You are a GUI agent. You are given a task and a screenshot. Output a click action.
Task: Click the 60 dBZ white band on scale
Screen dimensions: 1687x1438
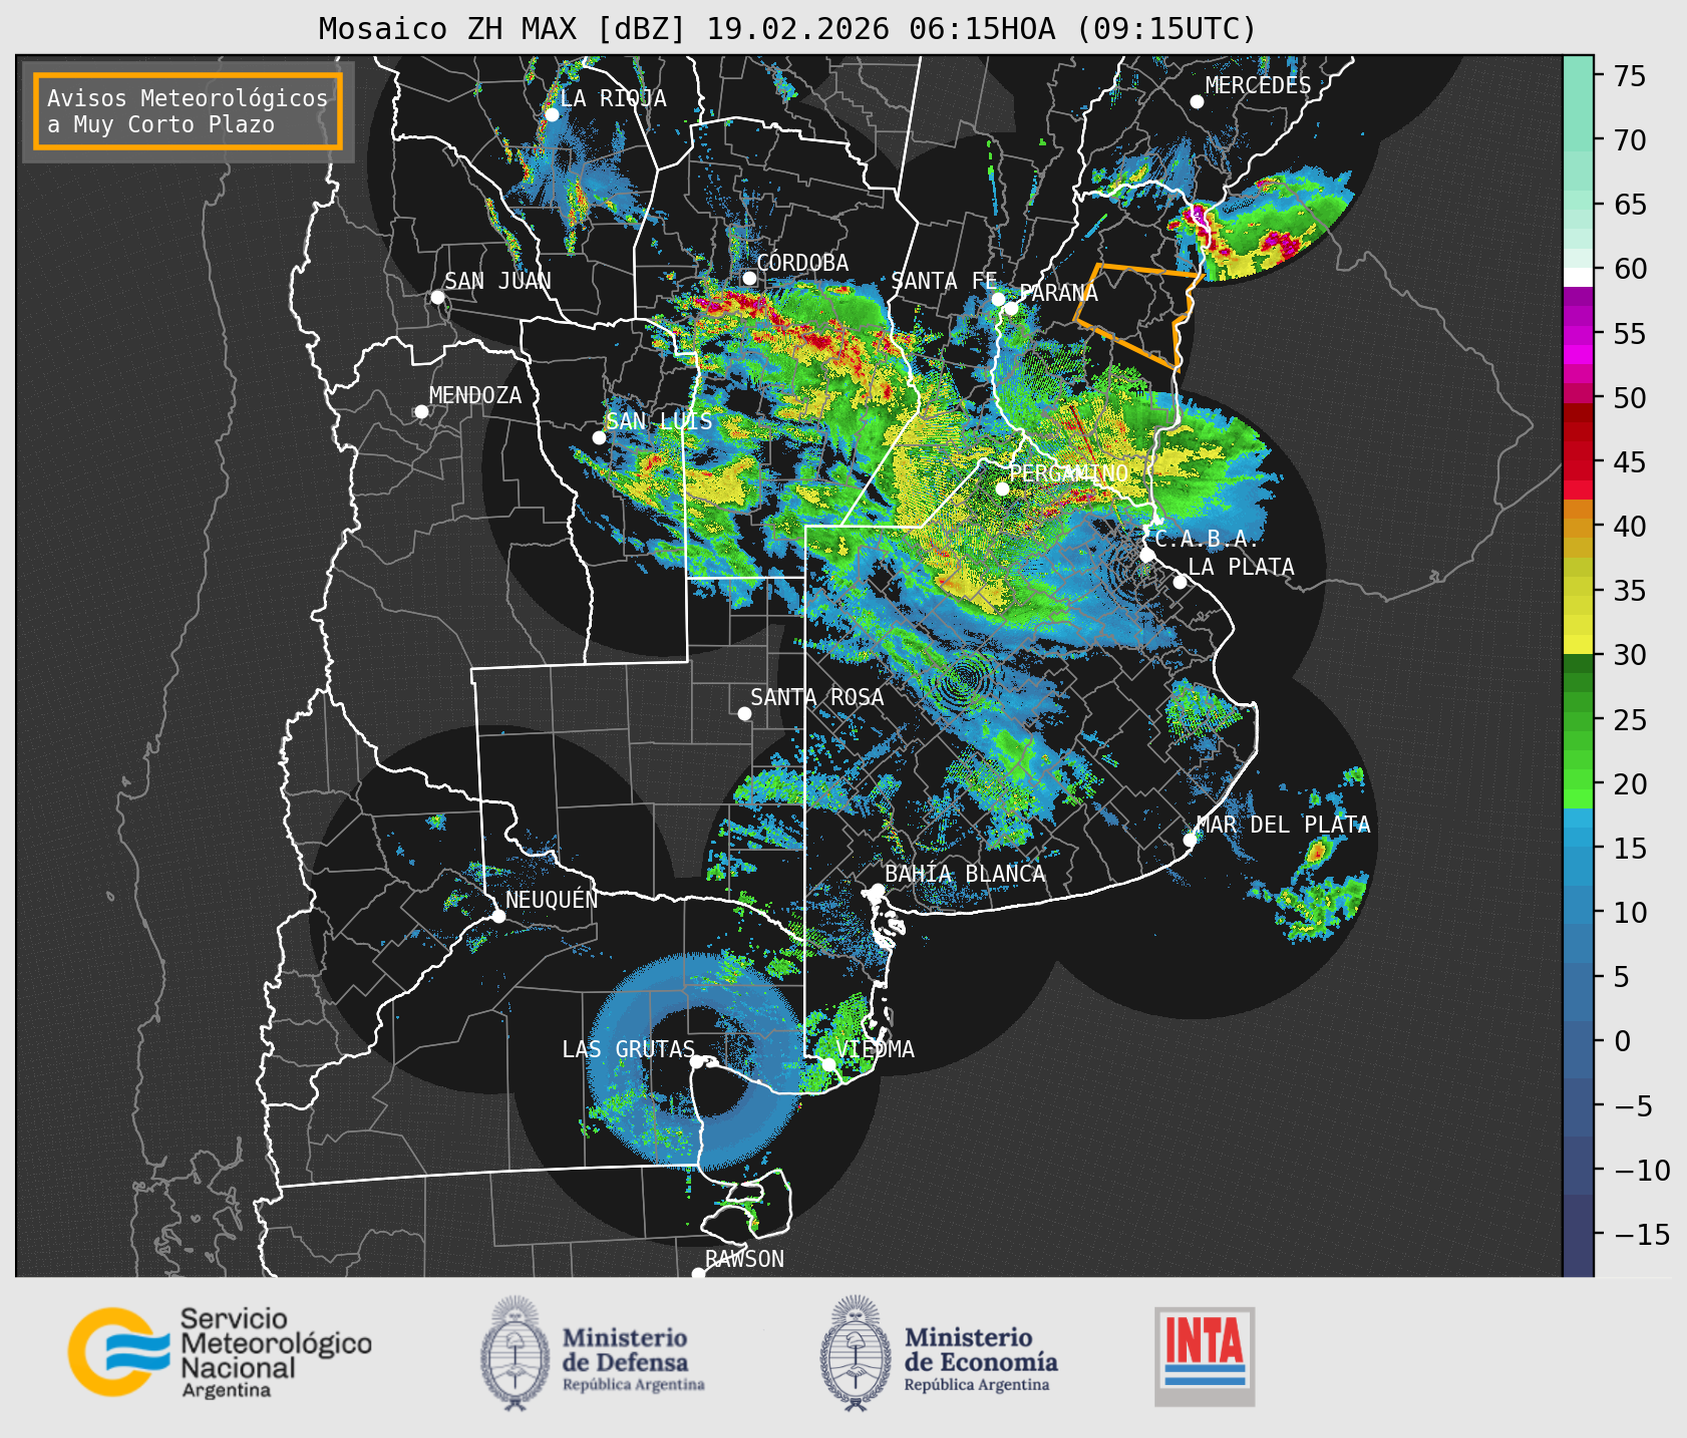click(1578, 276)
